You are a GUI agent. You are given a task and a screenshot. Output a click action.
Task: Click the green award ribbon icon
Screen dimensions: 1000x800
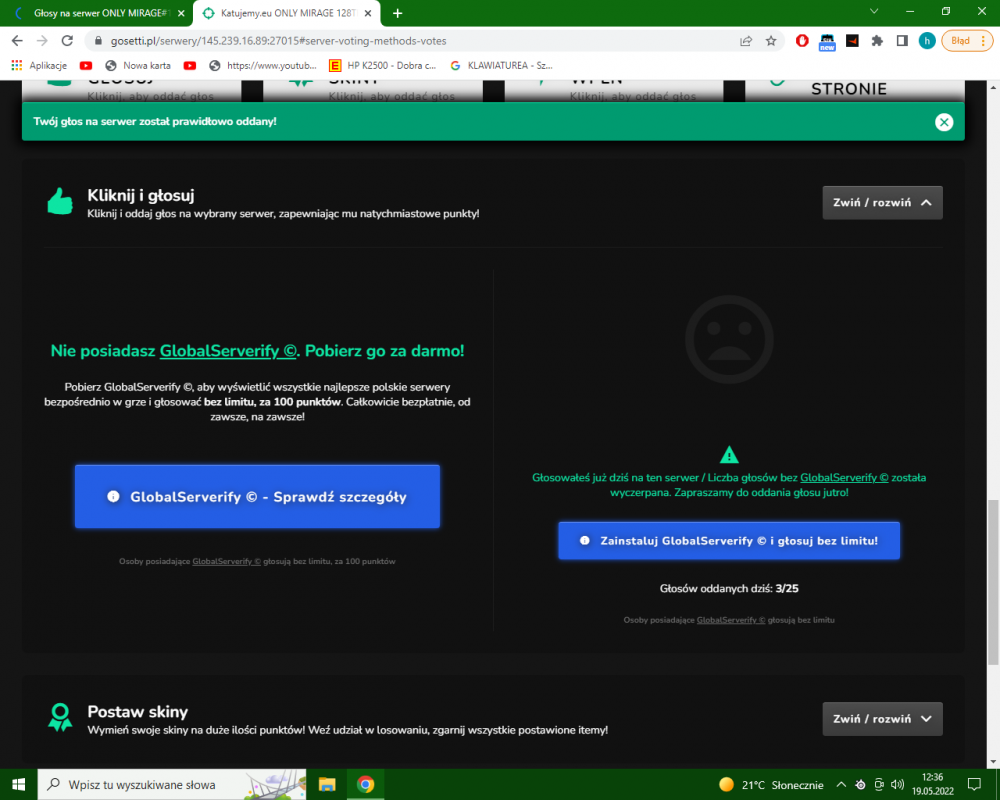point(60,717)
